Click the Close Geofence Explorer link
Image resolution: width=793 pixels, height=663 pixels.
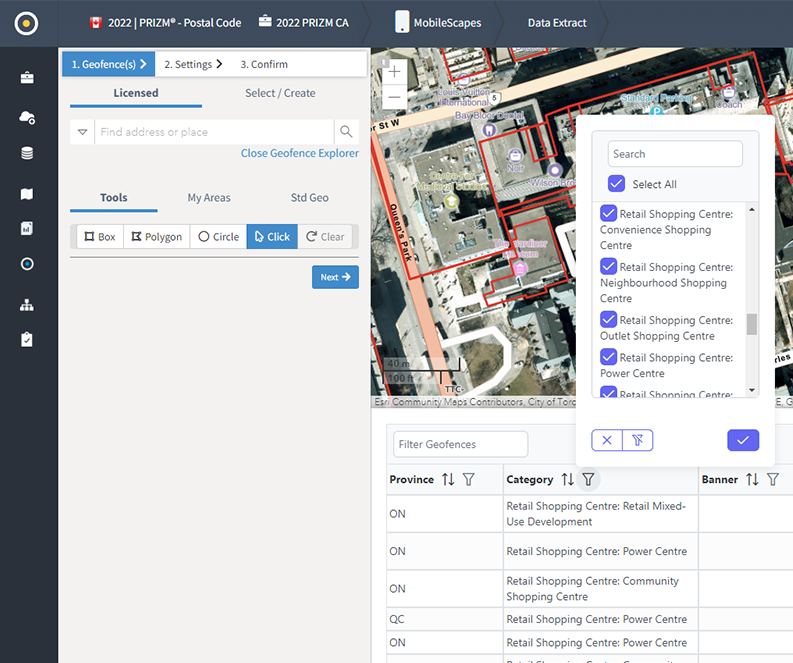[x=299, y=153]
